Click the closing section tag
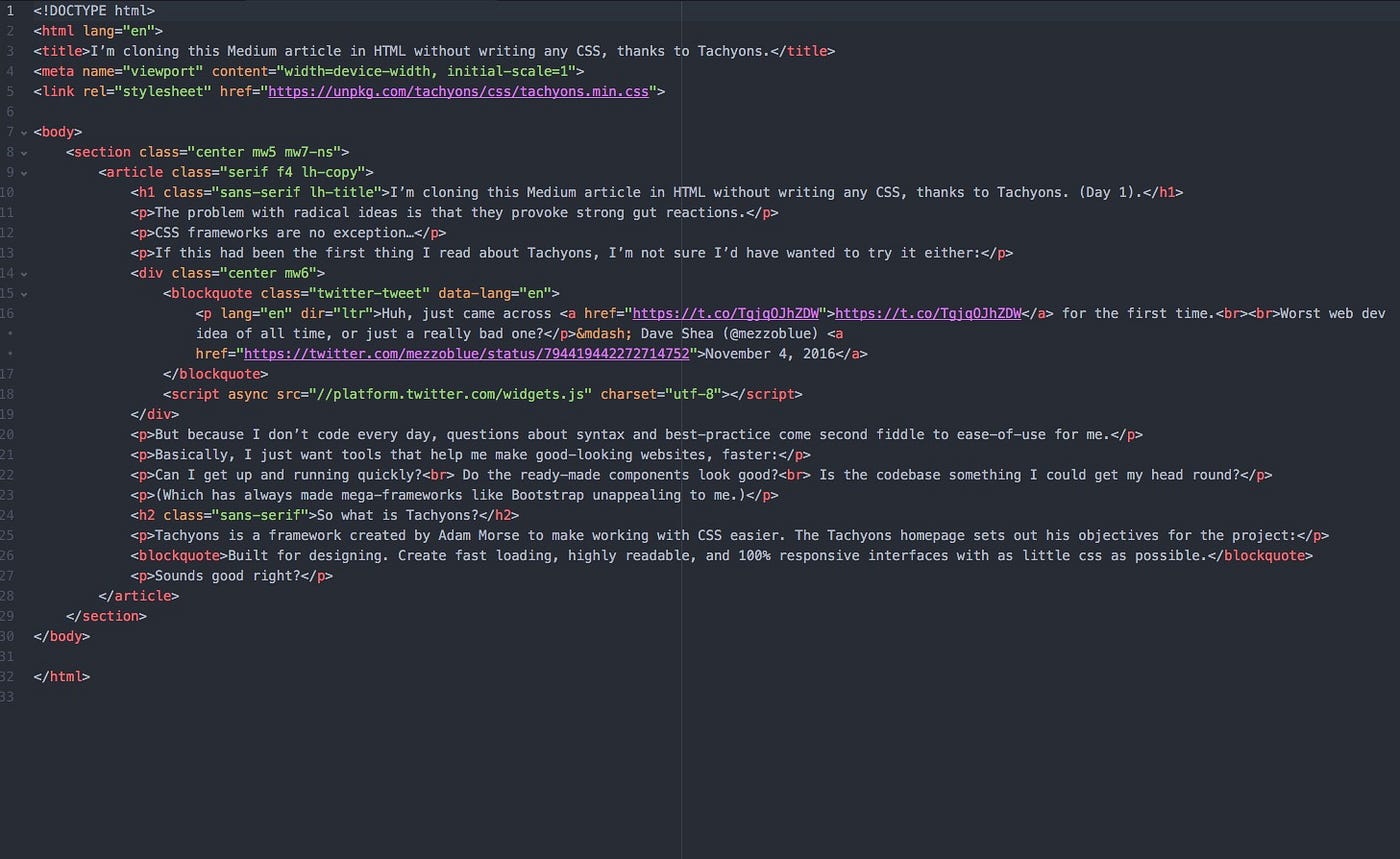 pos(106,615)
